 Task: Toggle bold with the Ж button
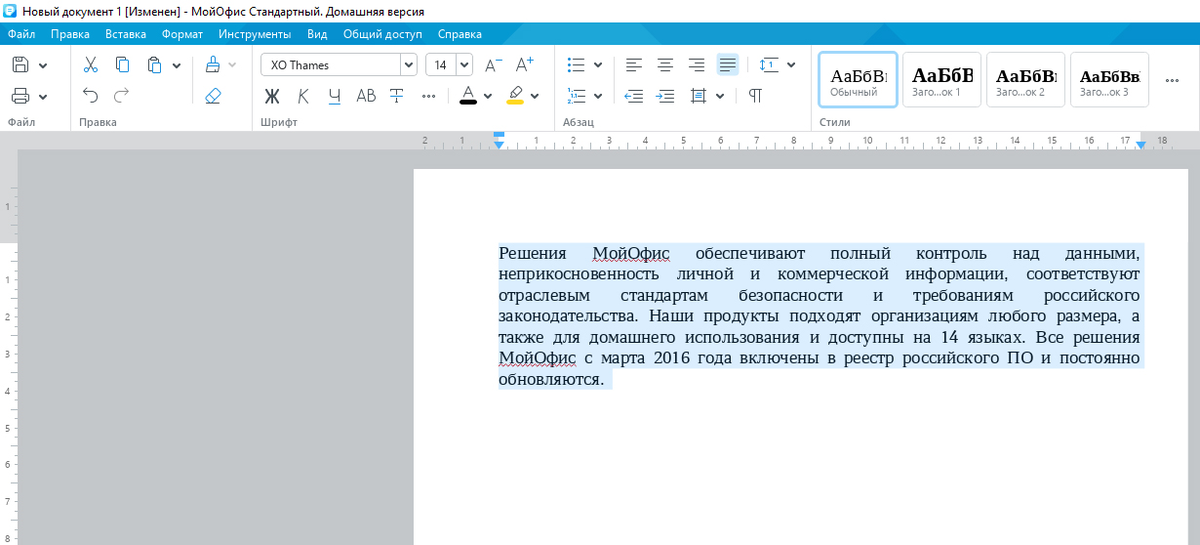(x=272, y=96)
